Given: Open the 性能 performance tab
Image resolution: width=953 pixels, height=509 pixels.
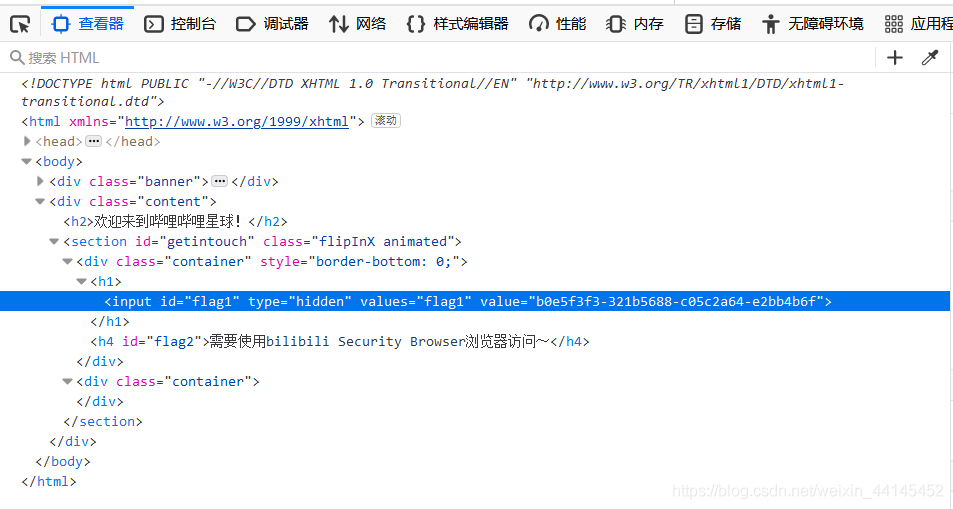Looking at the screenshot, I should coord(558,24).
